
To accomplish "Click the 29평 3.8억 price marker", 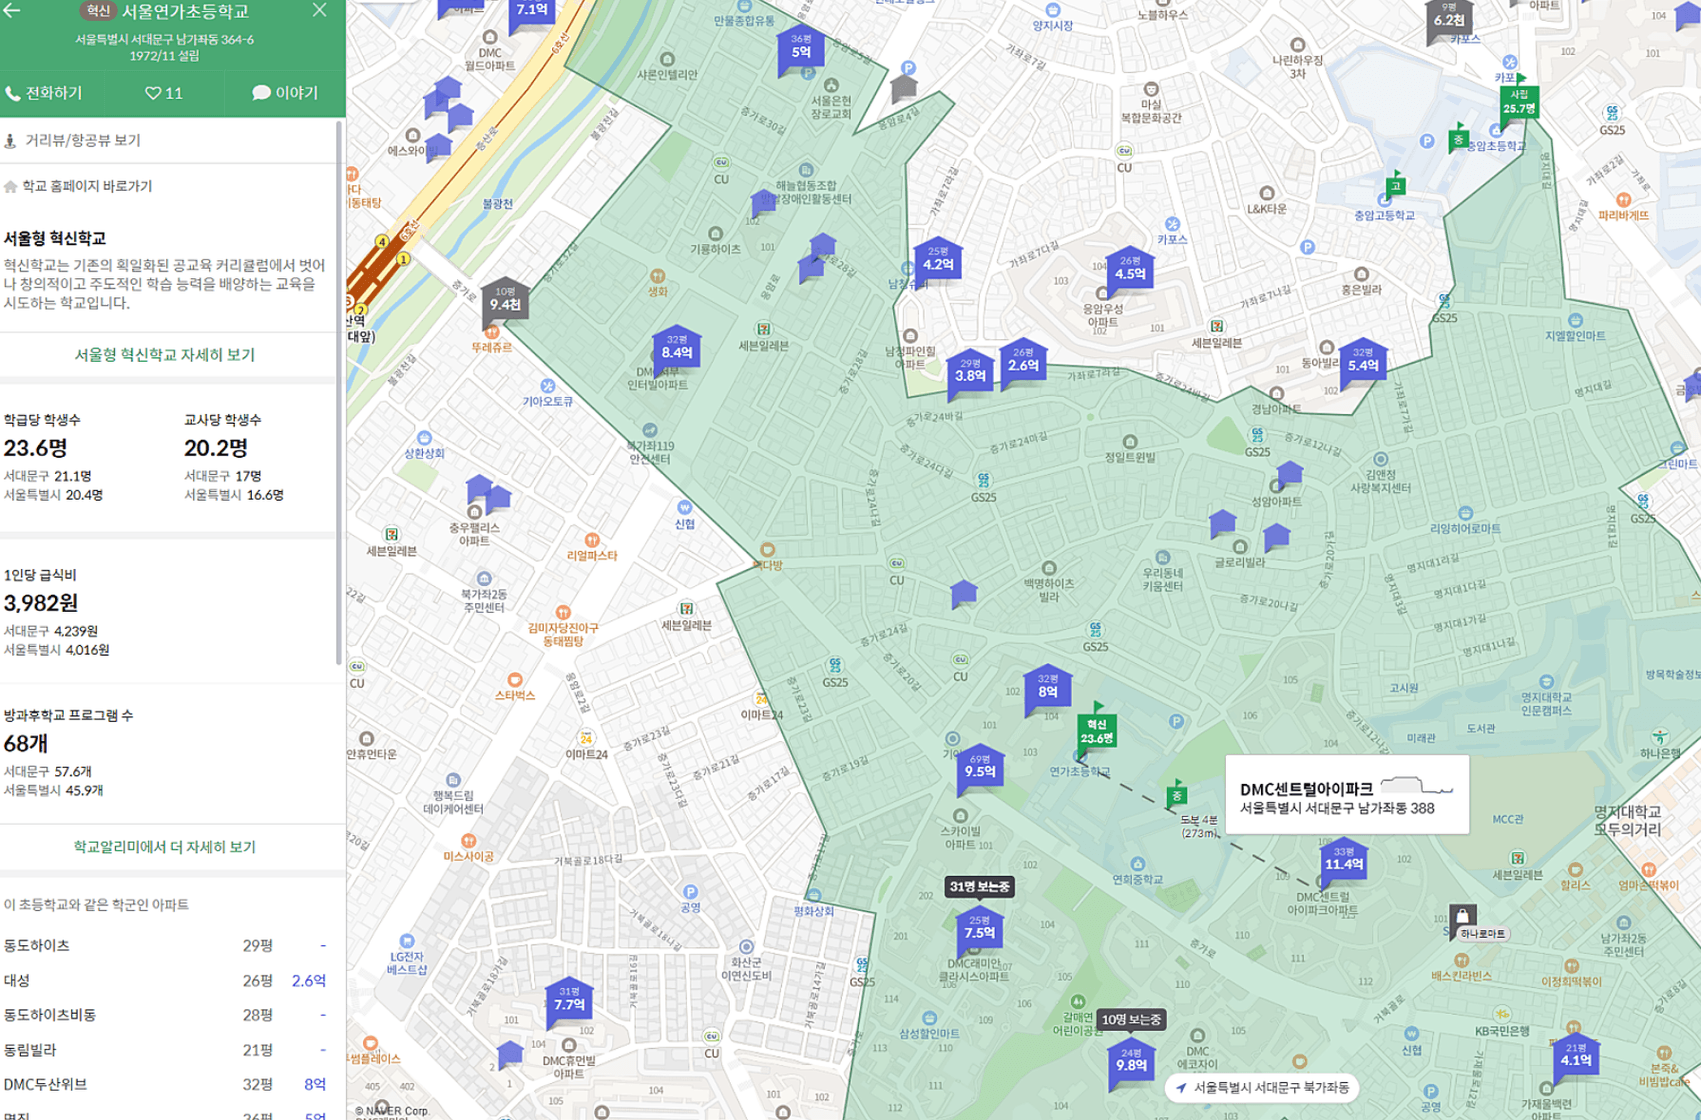I will (969, 373).
